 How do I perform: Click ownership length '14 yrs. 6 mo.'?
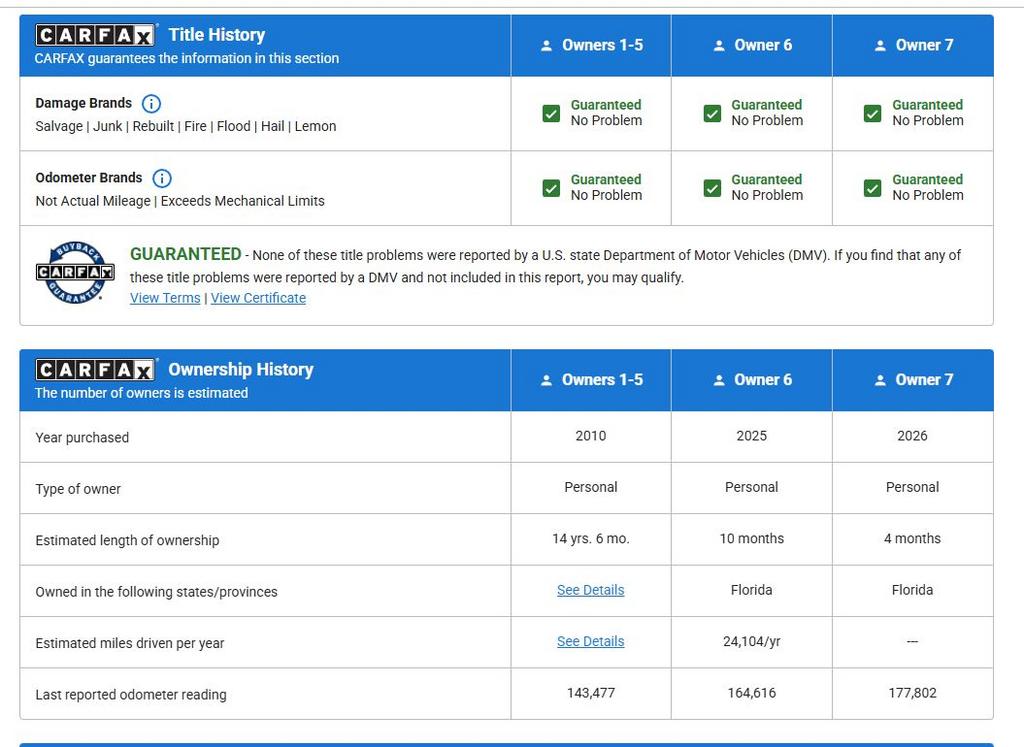590,539
